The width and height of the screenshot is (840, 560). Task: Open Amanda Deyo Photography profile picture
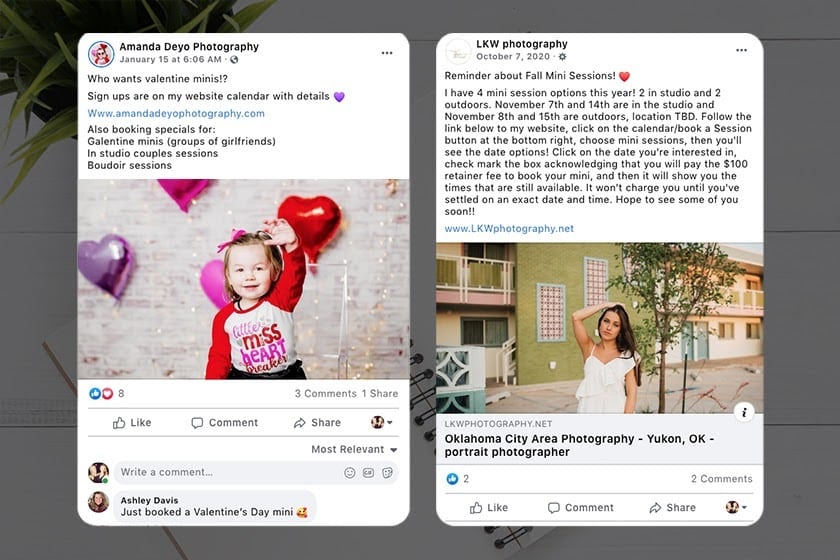click(101, 54)
